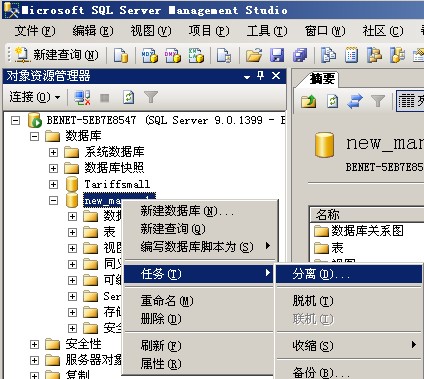Image resolution: width=424 pixels, height=379 pixels.
Task: Switch to the 摘要 tab
Action: tap(322, 79)
